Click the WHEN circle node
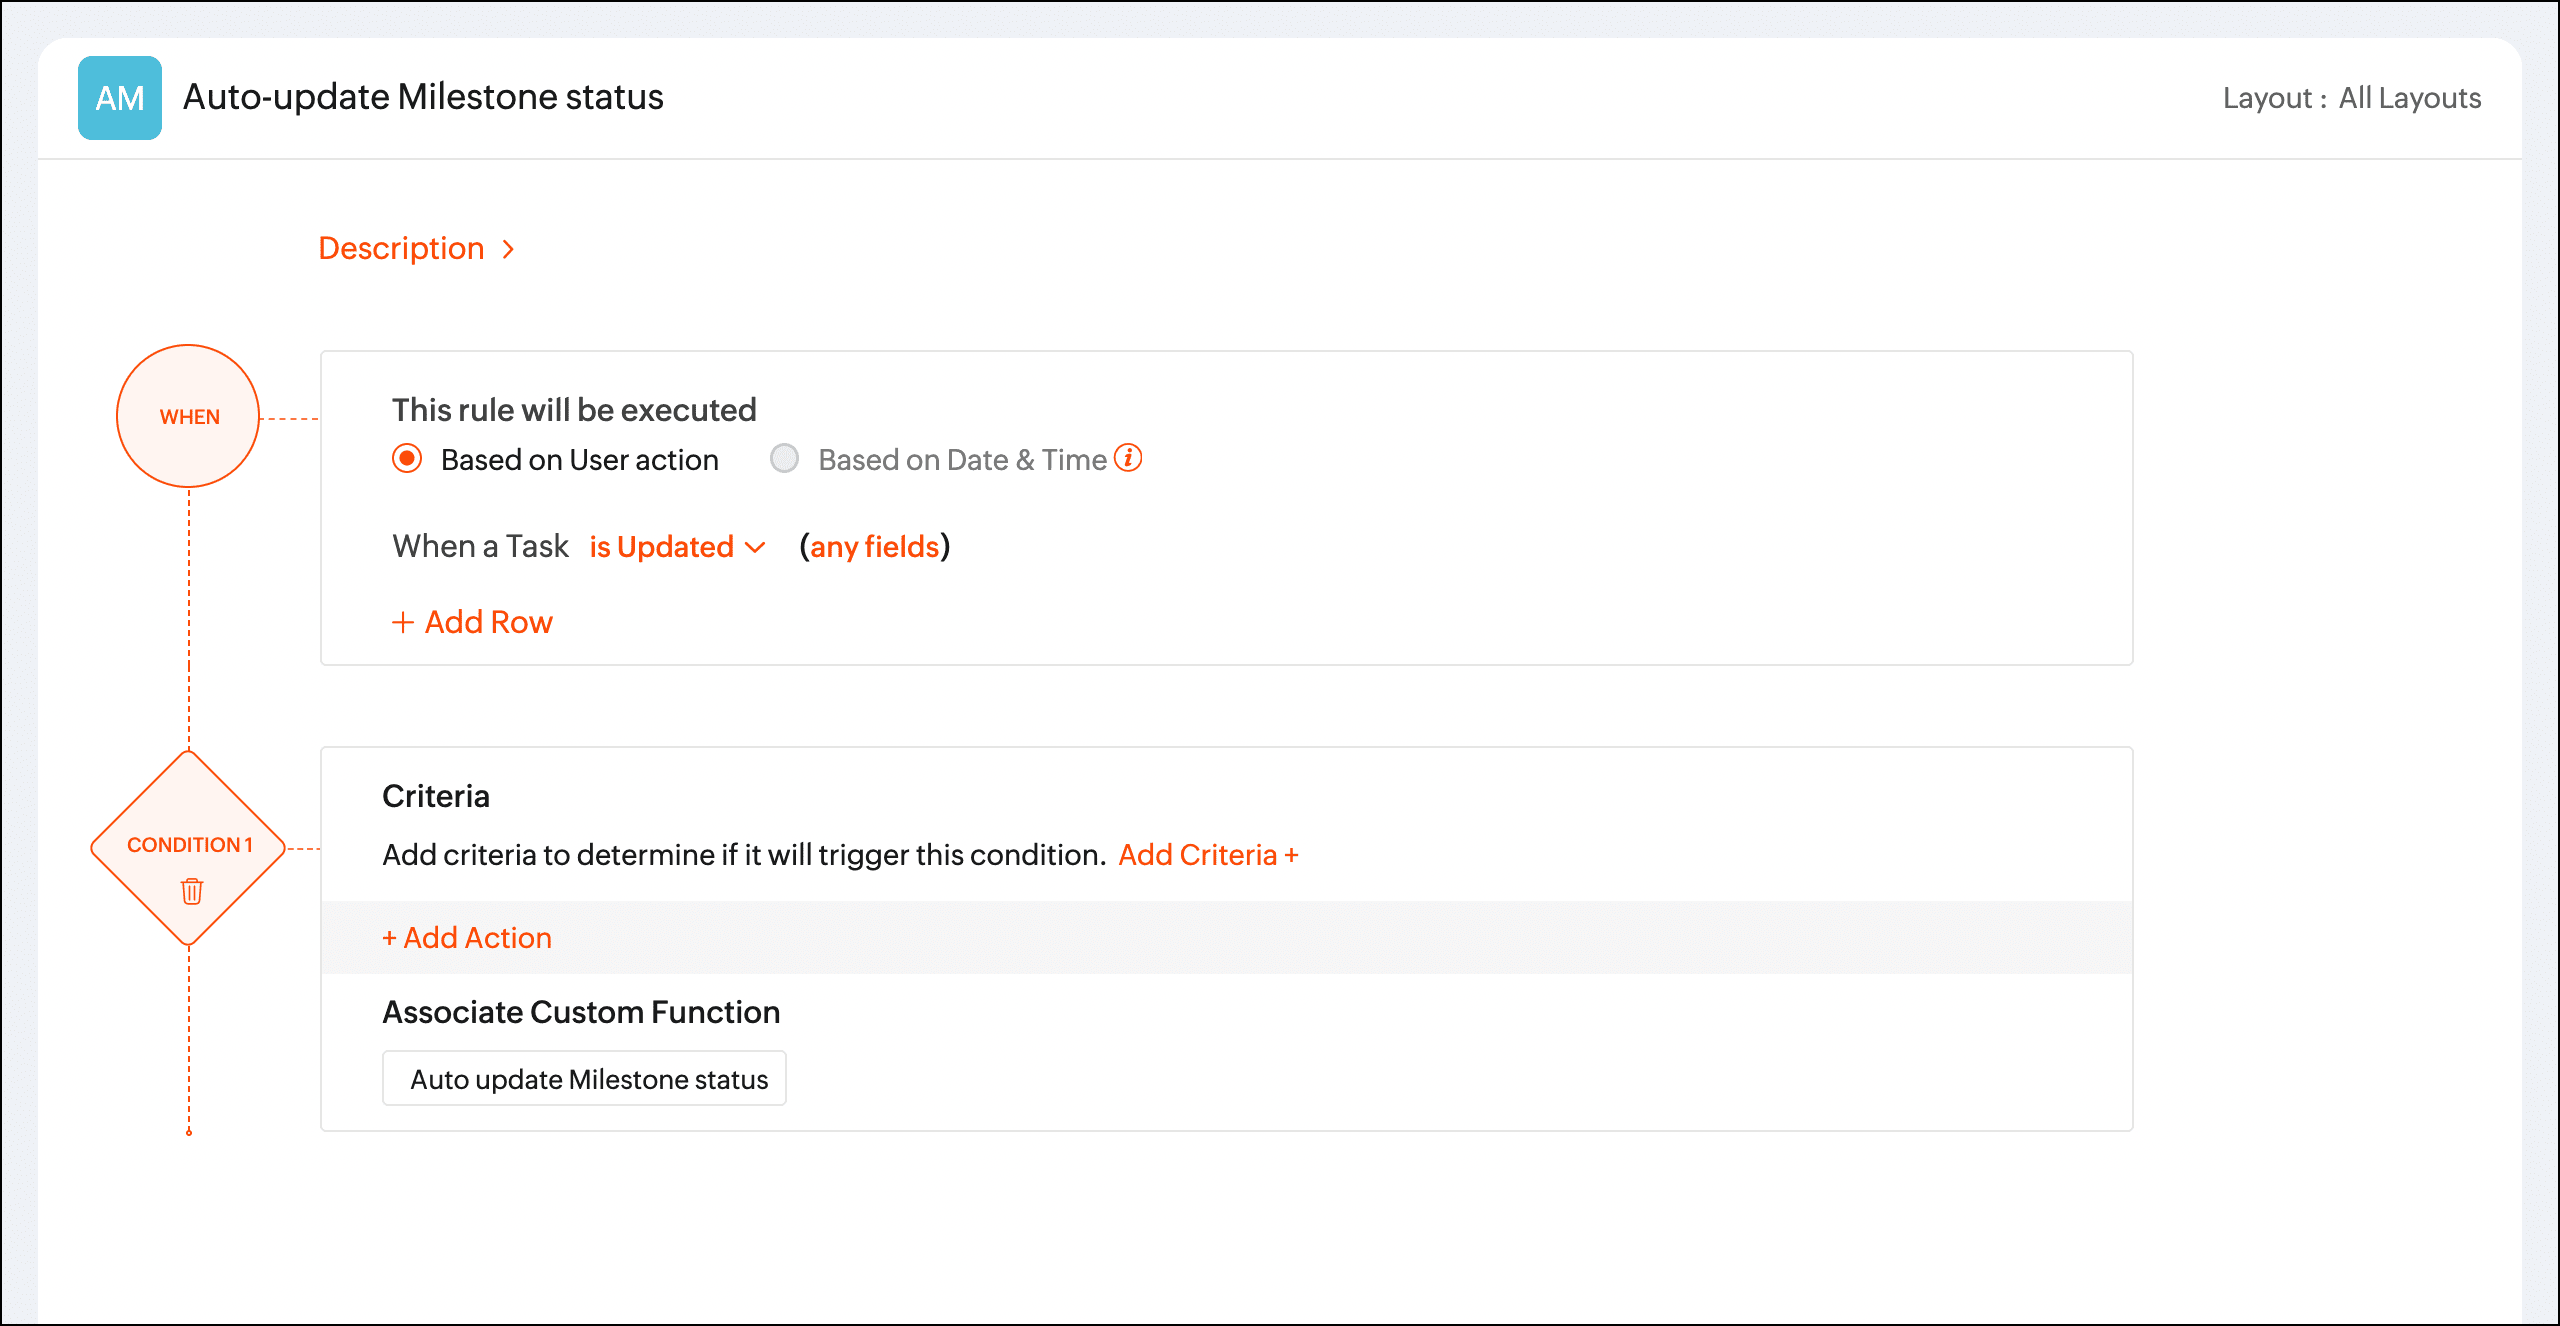Viewport: 2560px width, 1326px height. [189, 416]
